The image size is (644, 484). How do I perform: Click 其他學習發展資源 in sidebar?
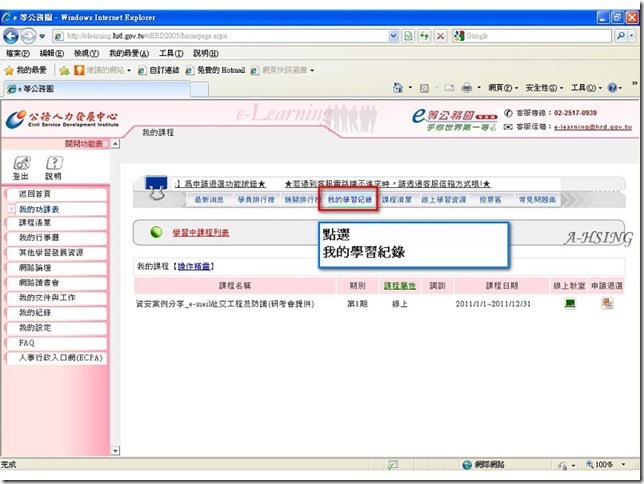pos(57,253)
